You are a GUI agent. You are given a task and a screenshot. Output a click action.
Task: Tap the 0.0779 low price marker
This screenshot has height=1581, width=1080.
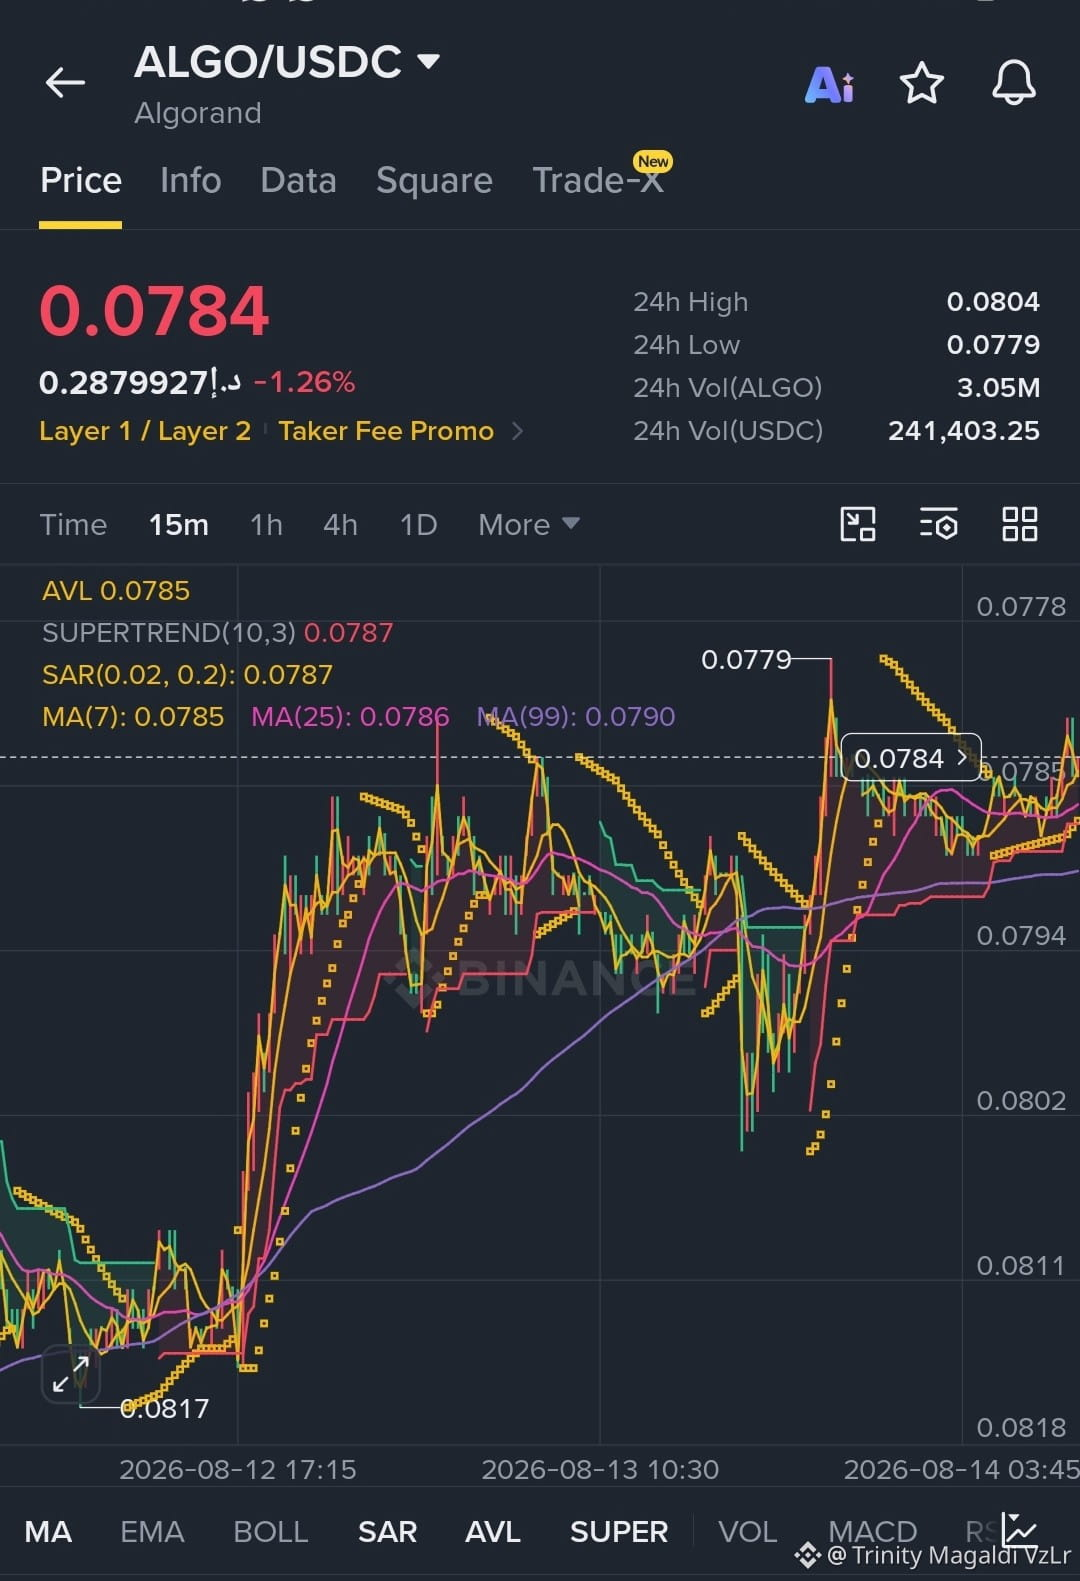pos(746,659)
